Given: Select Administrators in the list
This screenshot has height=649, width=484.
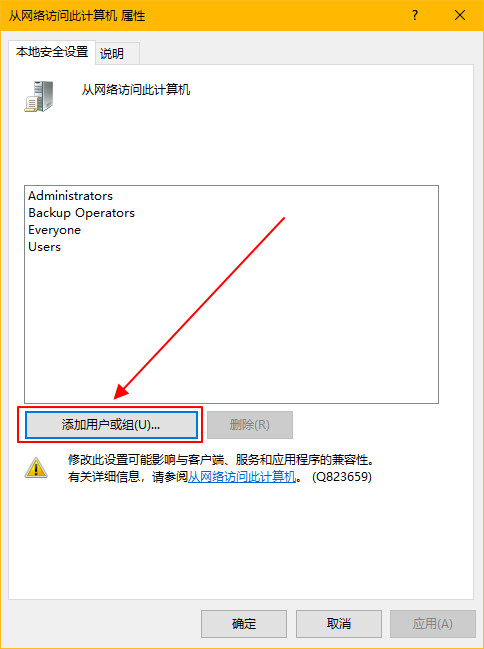Looking at the screenshot, I should point(70,195).
